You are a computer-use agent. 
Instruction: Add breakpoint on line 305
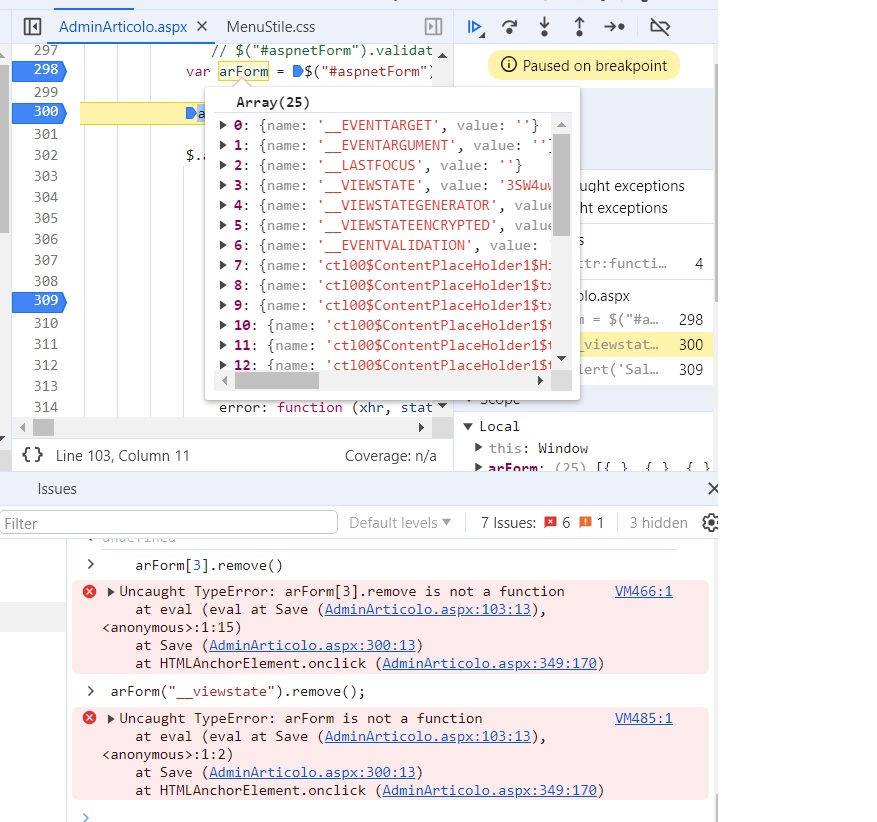(45, 218)
